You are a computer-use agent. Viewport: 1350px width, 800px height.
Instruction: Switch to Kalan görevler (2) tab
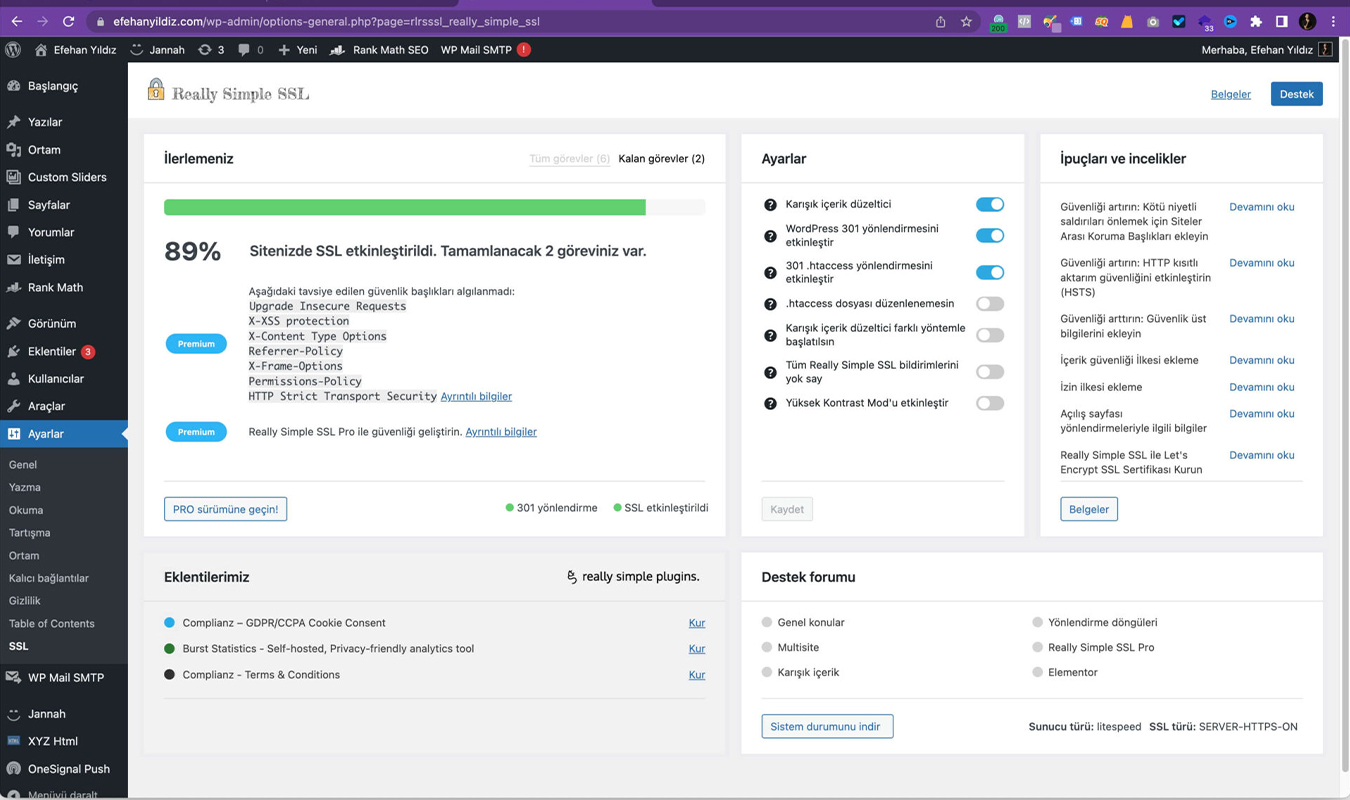(x=661, y=158)
